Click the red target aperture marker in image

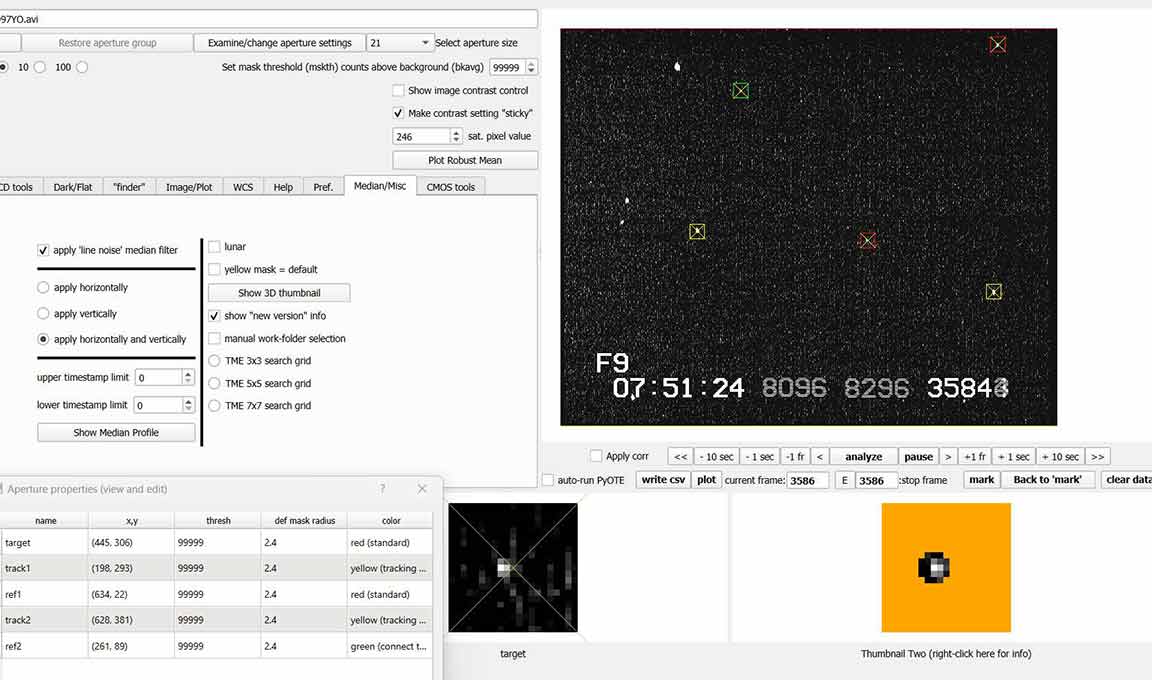pos(868,240)
